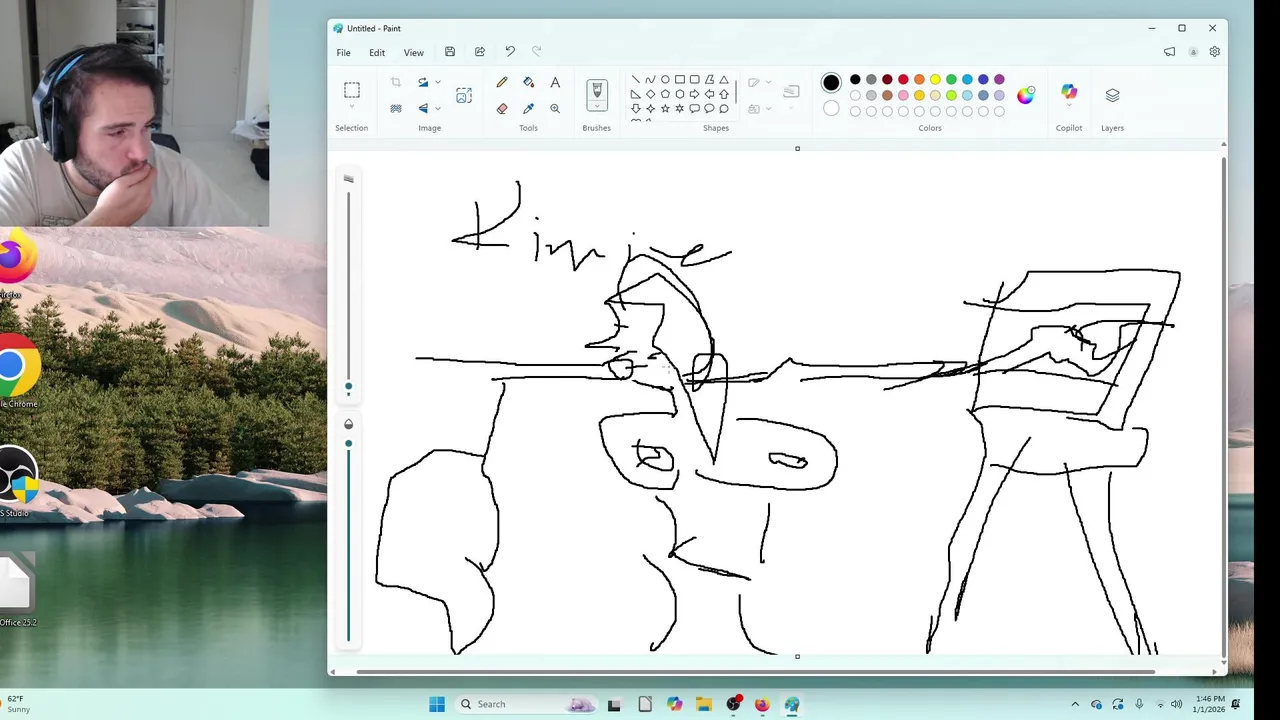The image size is (1280, 720).
Task: Click the rectangular Selection tool
Action: (352, 90)
